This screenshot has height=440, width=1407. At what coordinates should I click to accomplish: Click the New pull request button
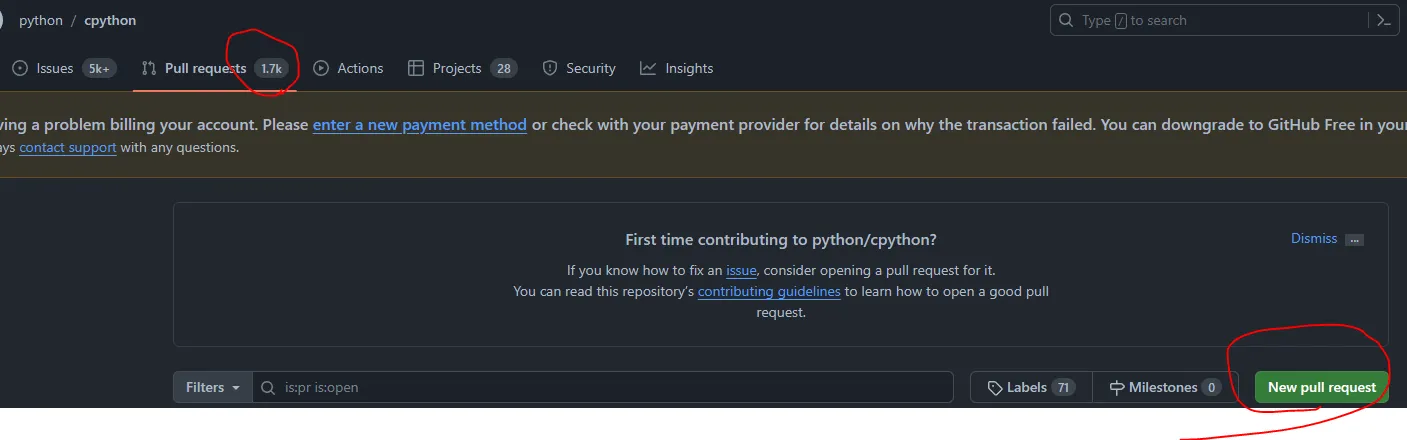1321,387
